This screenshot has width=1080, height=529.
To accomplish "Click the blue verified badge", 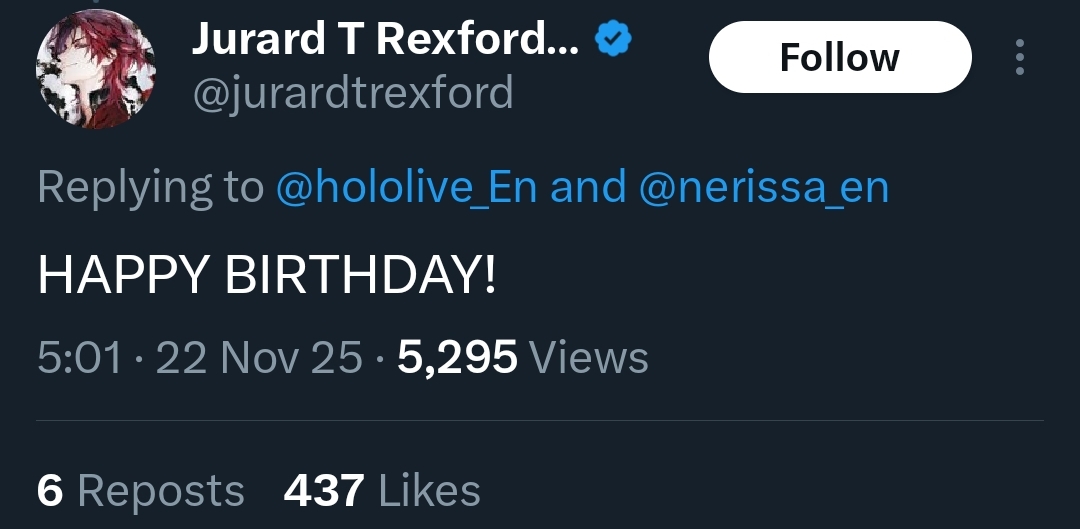I will pos(612,40).
